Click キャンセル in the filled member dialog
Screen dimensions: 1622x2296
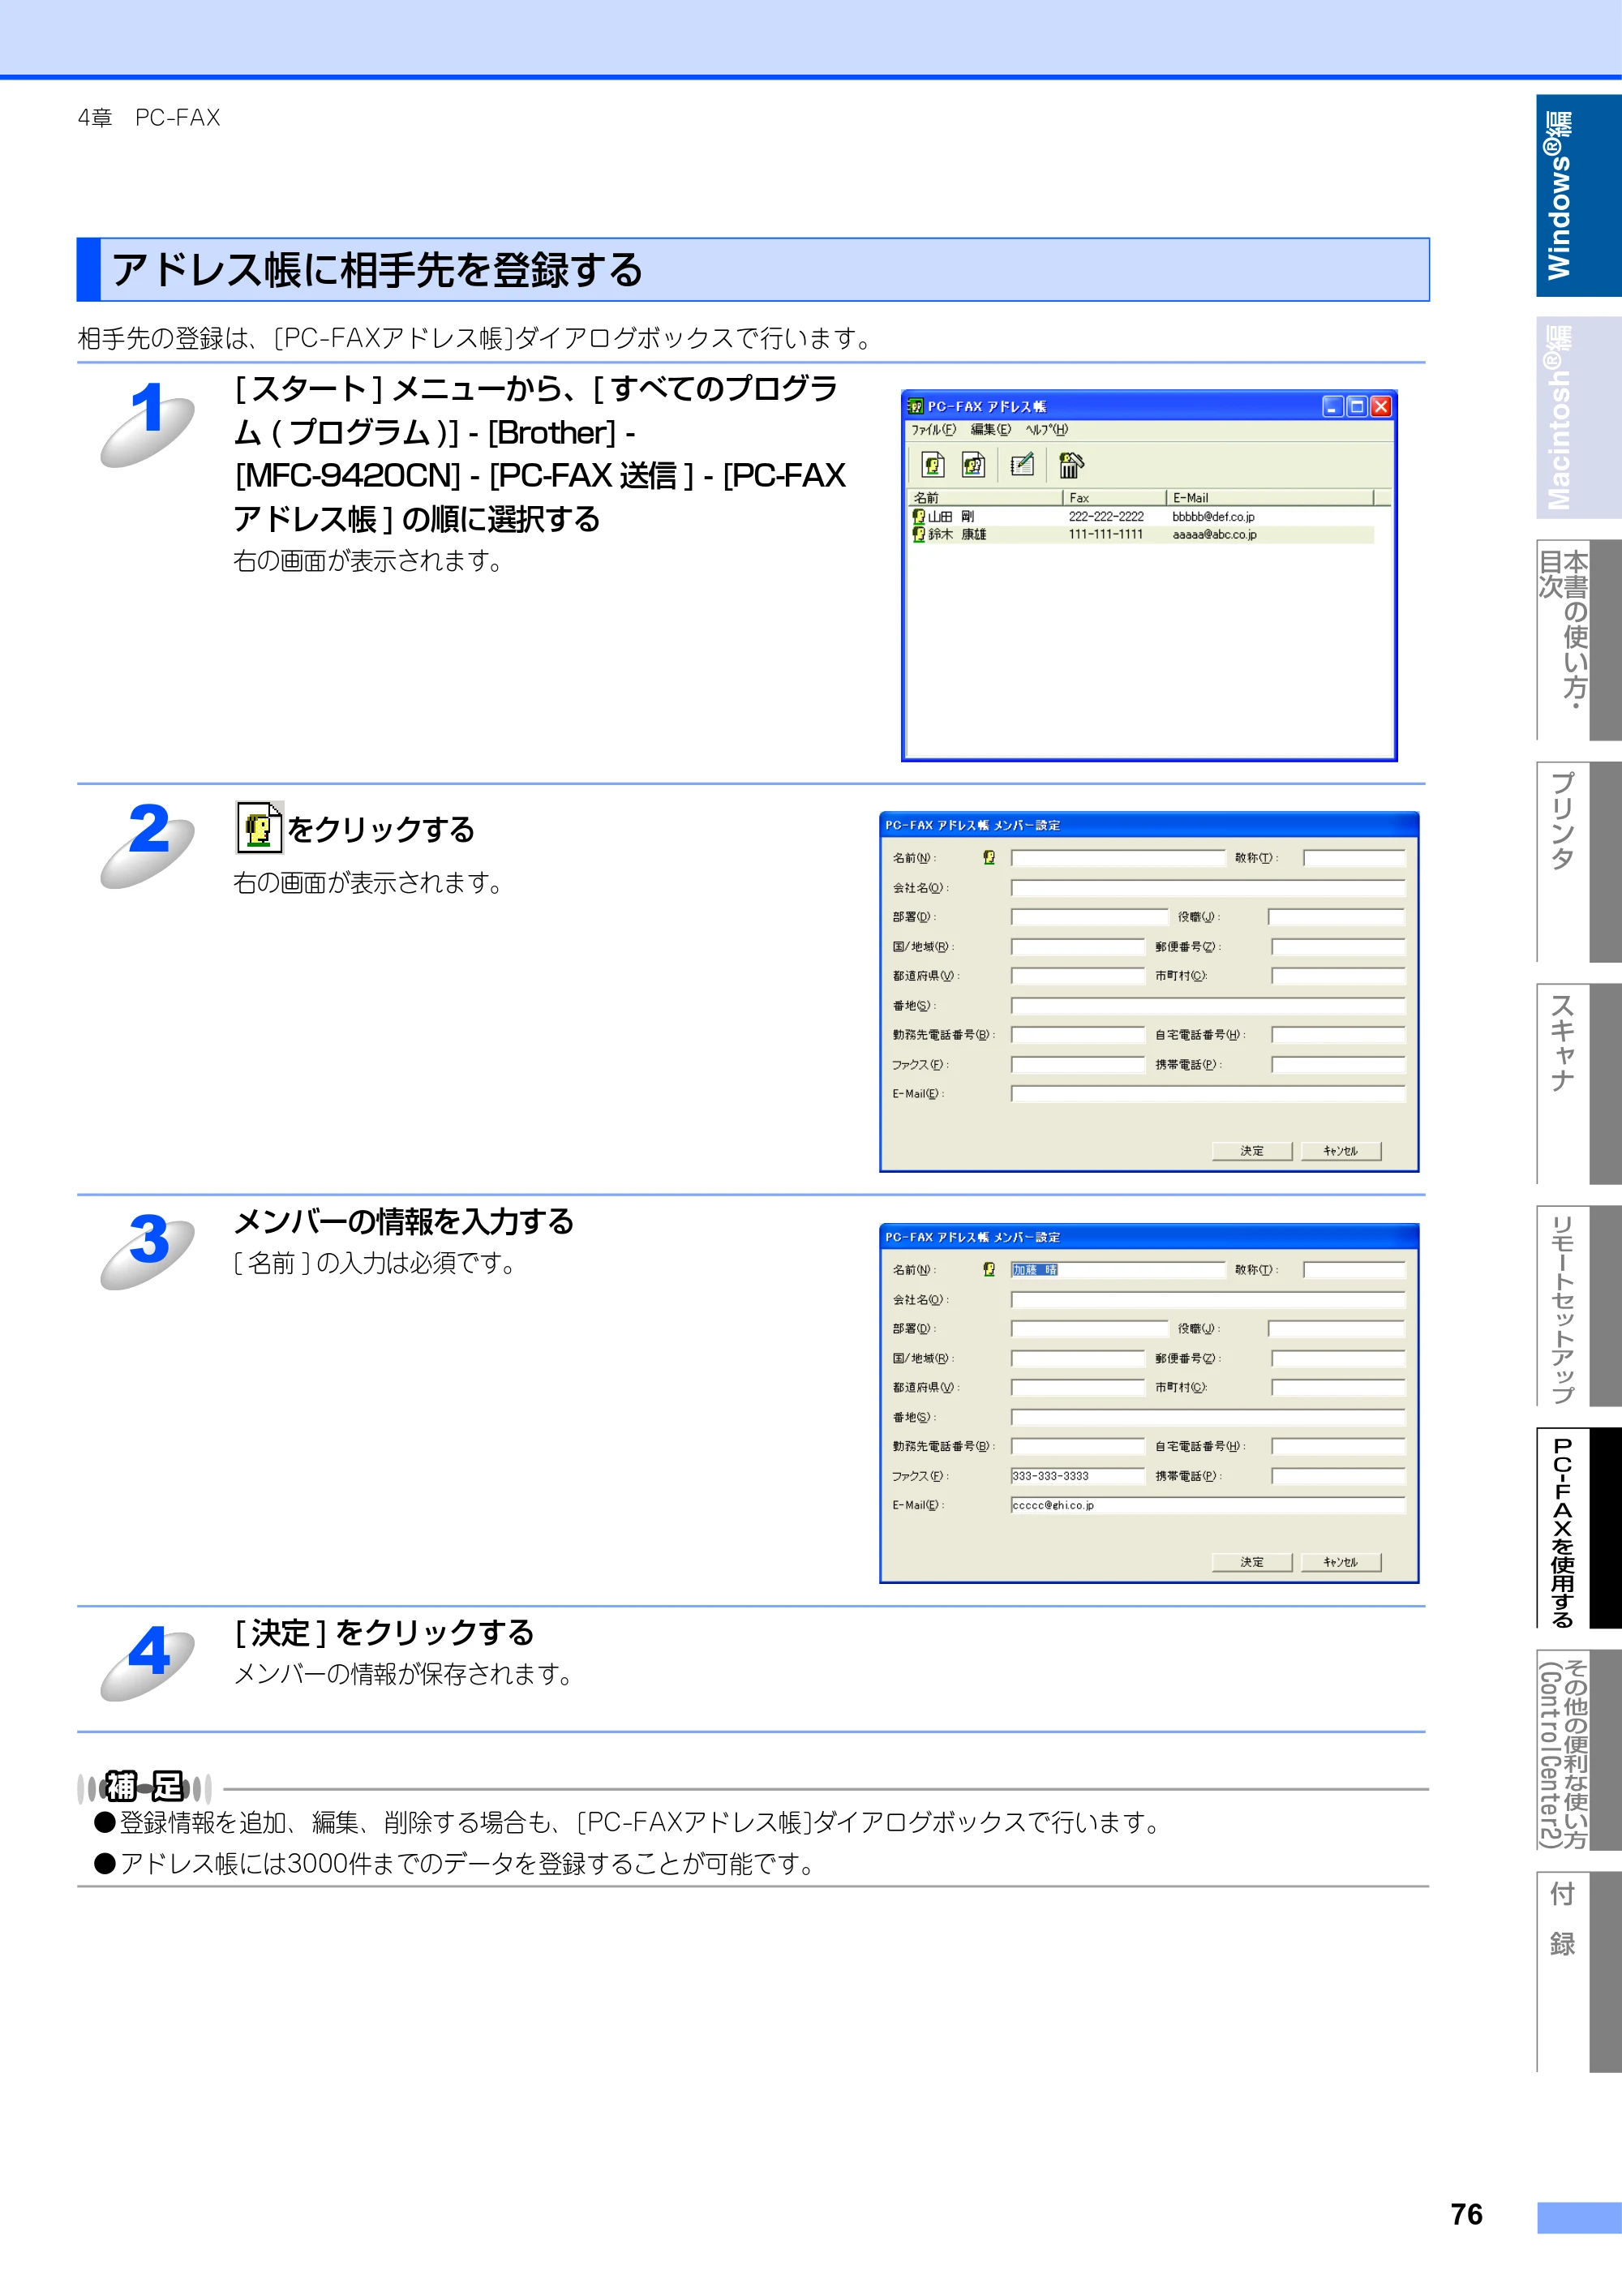point(1341,1562)
